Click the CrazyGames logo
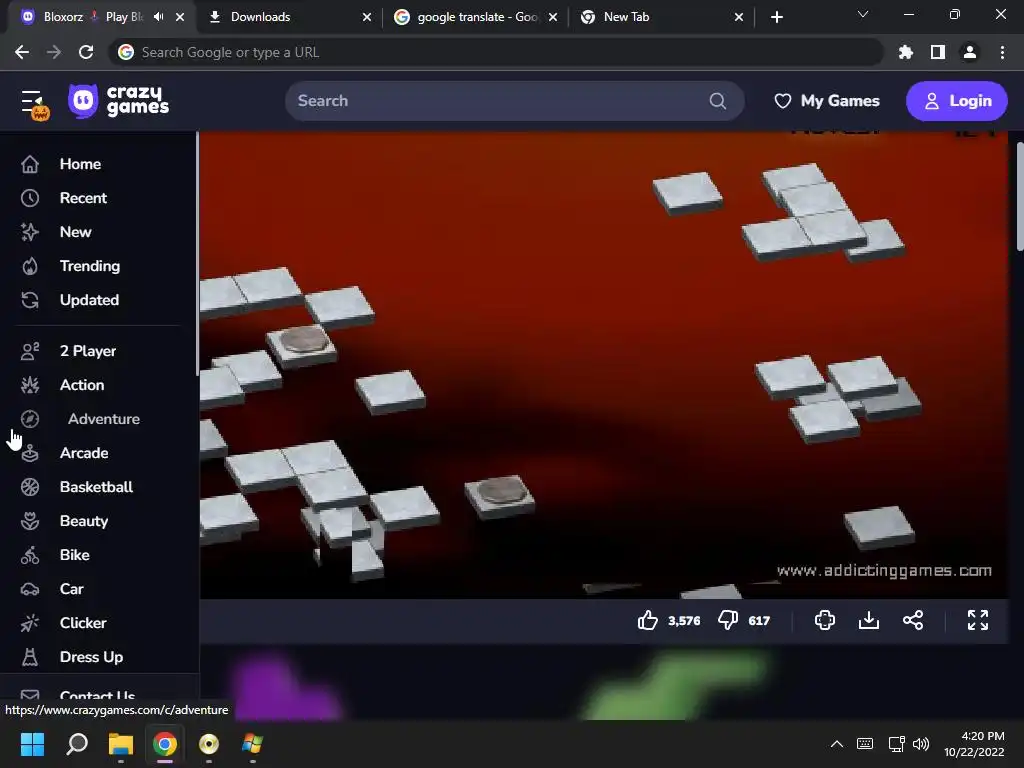This screenshot has width=1024, height=768. (x=118, y=101)
